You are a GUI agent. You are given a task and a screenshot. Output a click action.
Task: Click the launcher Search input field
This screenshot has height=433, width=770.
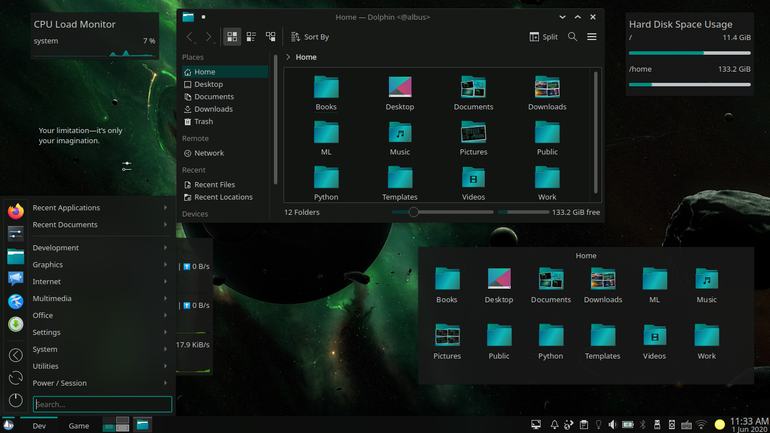pos(103,404)
